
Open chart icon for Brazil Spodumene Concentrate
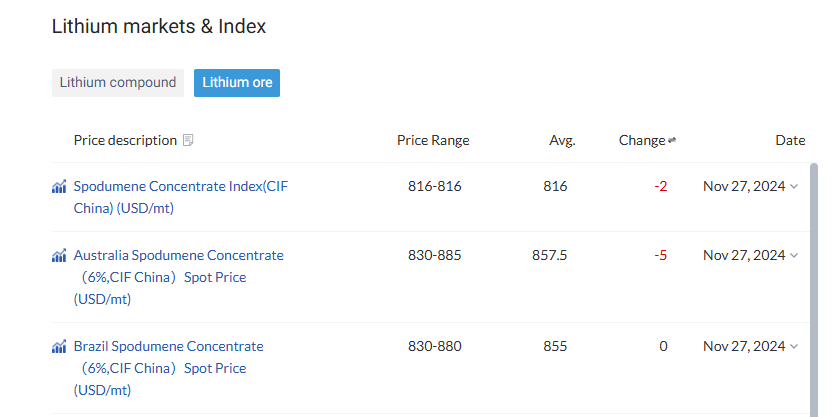pos(59,346)
